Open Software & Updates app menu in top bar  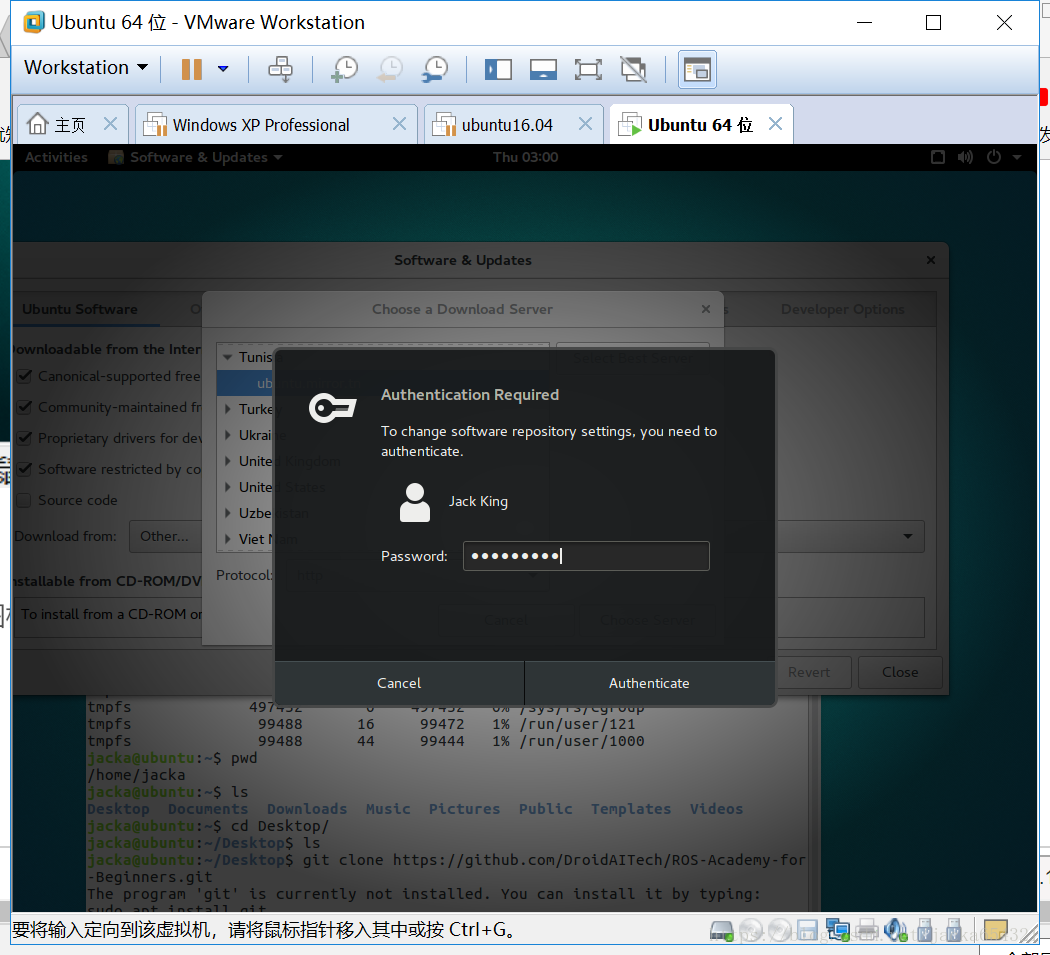(196, 157)
